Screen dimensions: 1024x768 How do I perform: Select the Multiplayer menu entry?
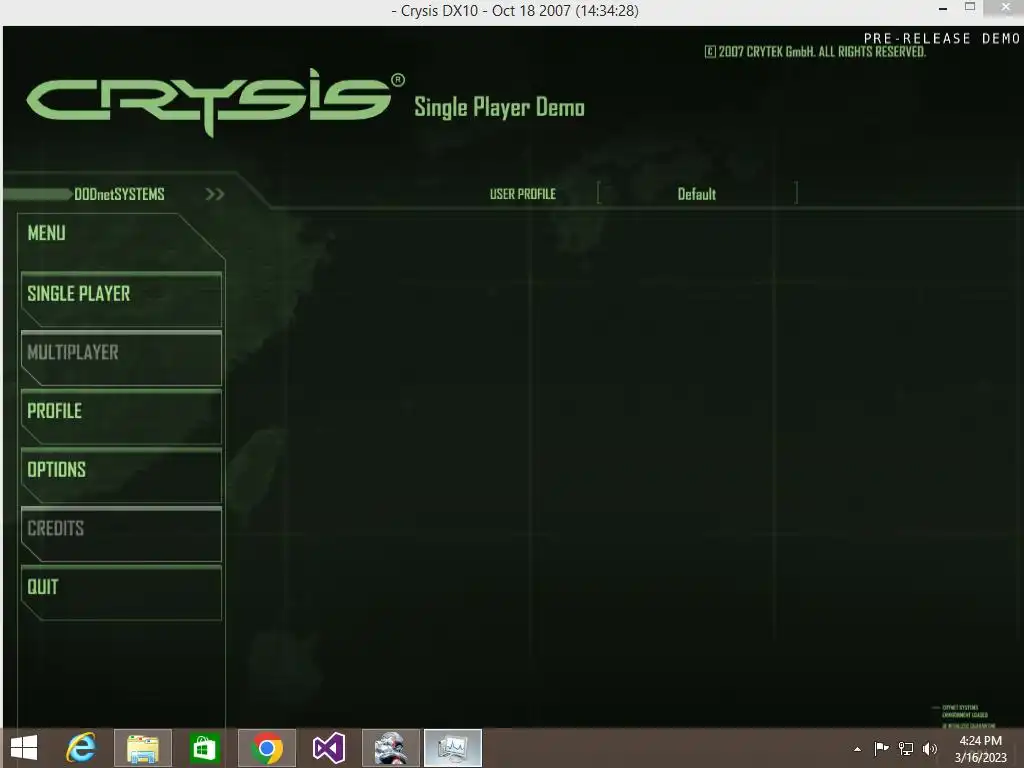[x=121, y=358]
